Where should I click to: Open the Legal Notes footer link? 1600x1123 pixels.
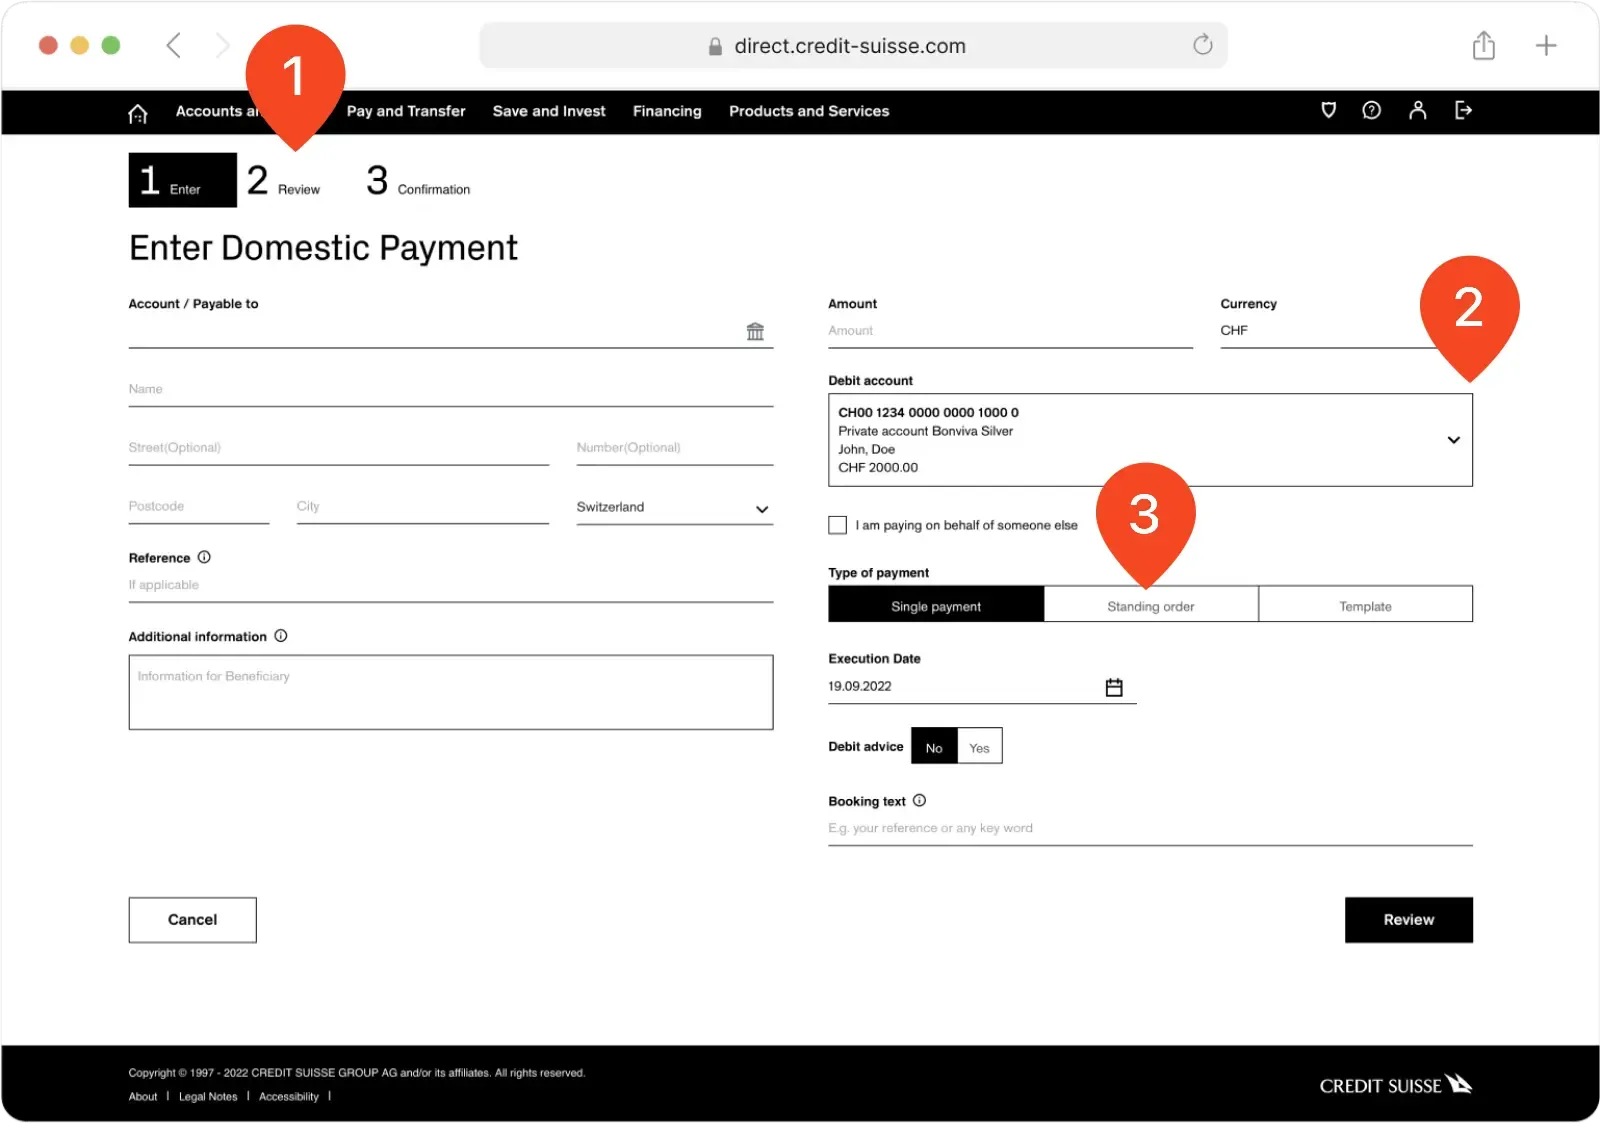click(x=207, y=1096)
